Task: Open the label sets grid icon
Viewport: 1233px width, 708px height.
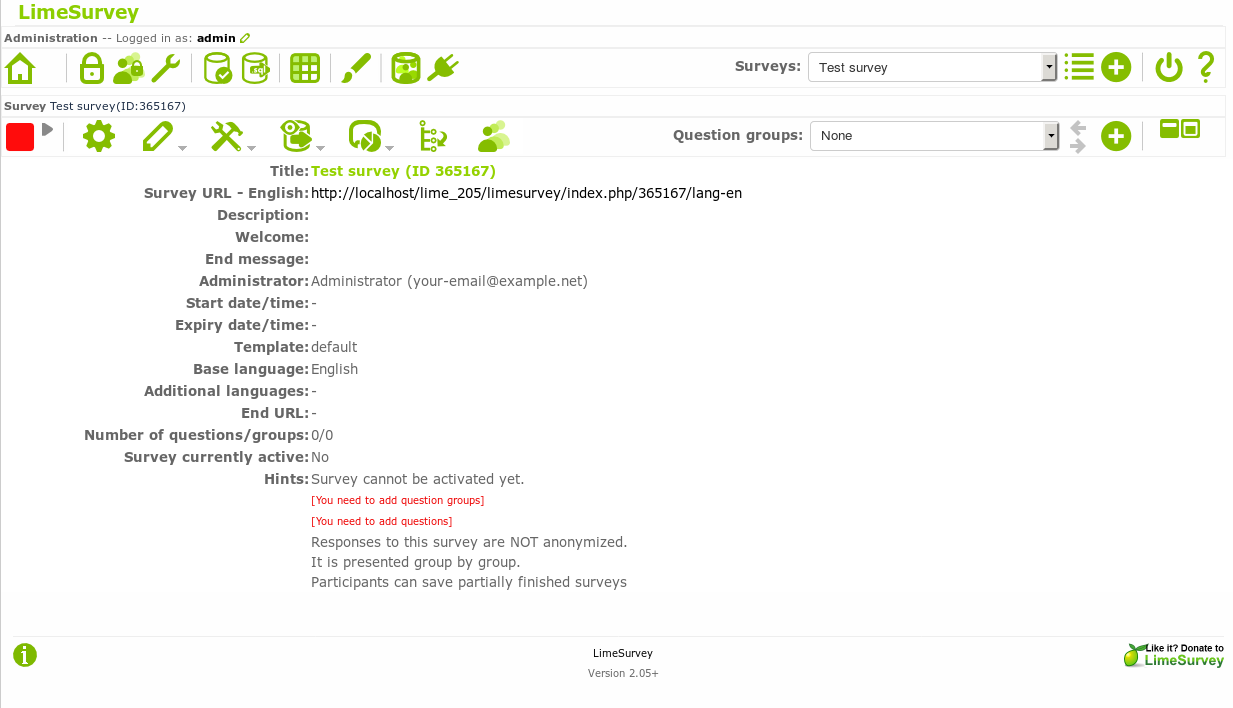Action: point(304,68)
